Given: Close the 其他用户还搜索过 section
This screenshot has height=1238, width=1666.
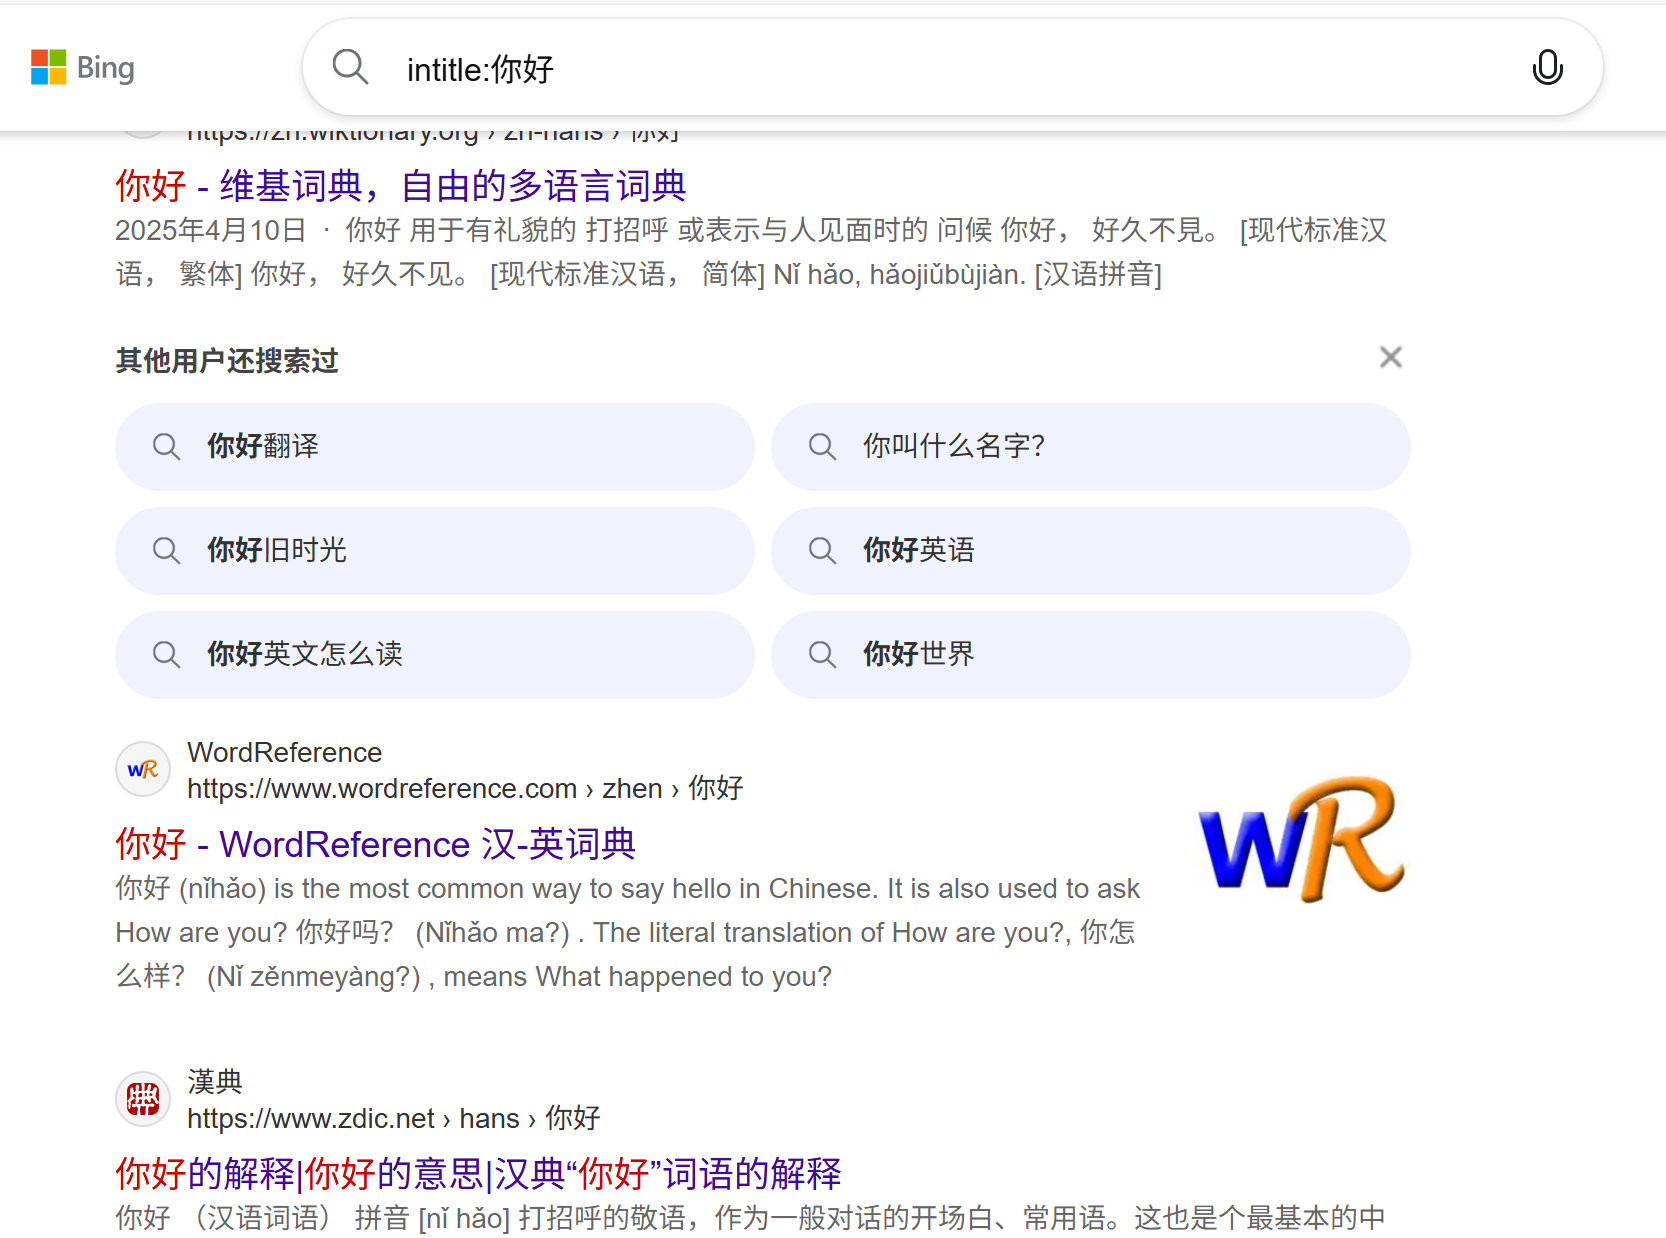Looking at the screenshot, I should pos(1390,357).
